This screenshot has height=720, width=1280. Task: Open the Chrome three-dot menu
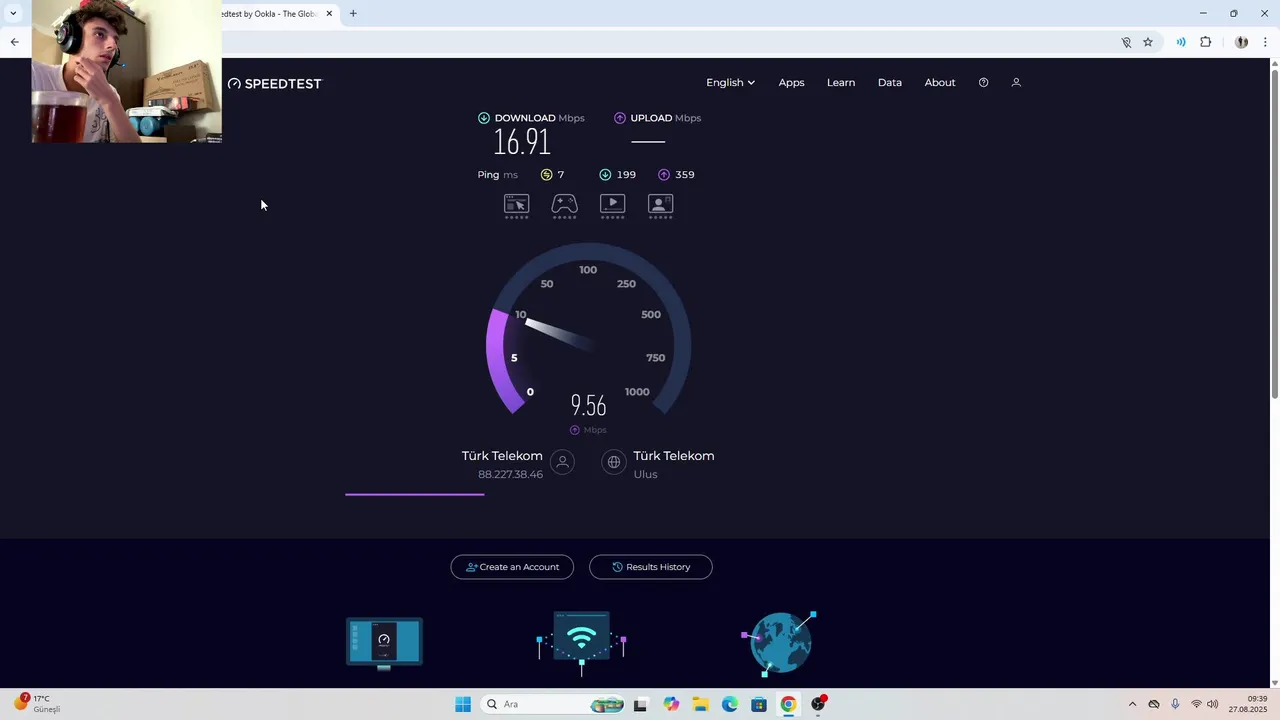coord(1265,42)
